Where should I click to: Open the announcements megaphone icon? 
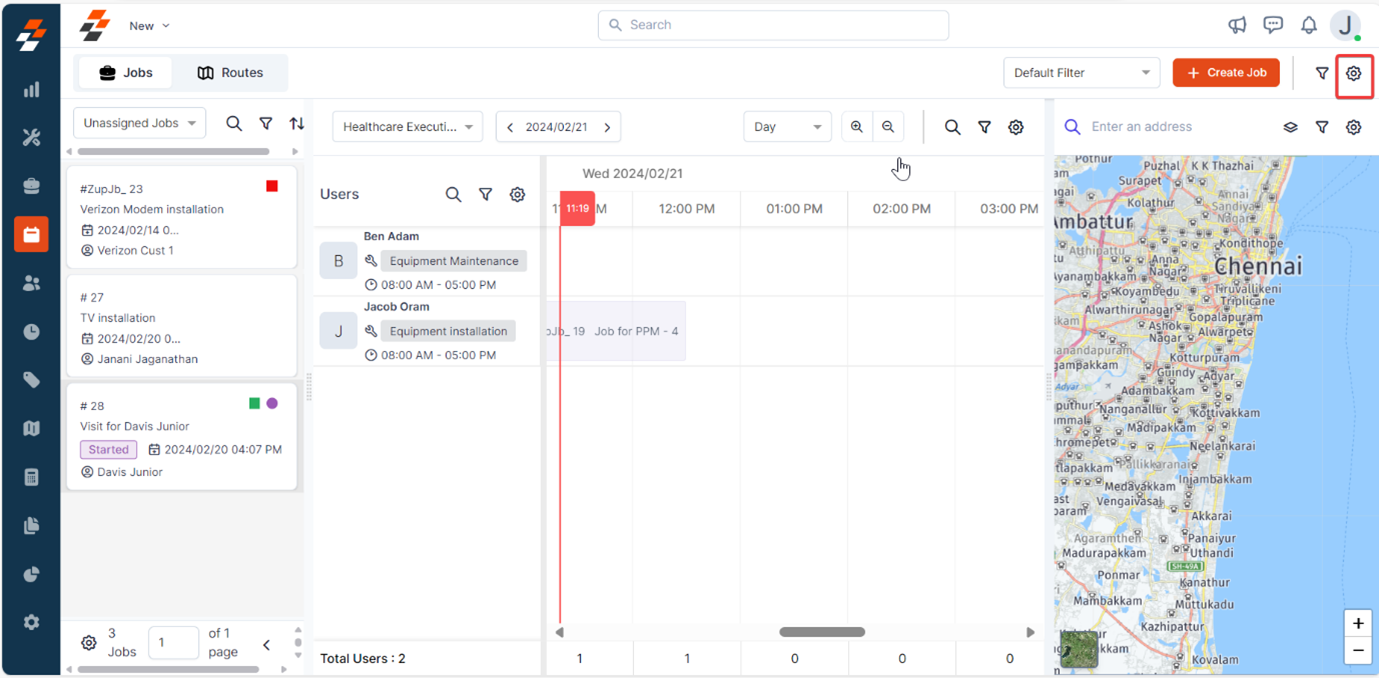(1237, 25)
